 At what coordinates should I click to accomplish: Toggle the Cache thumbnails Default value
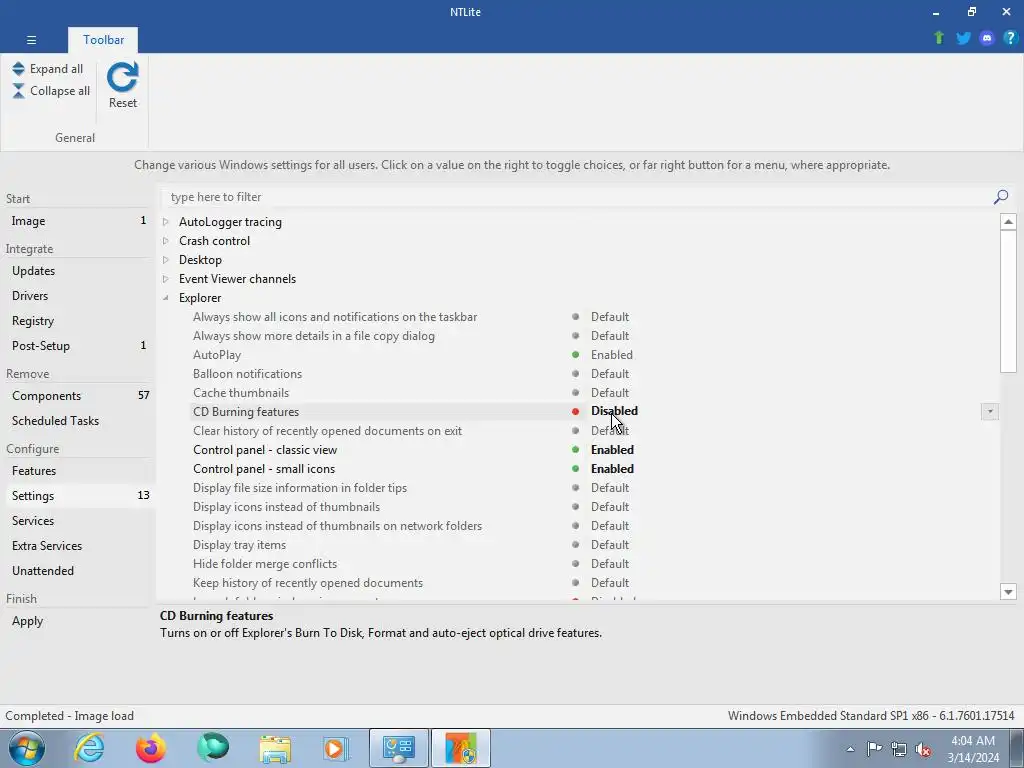tap(609, 392)
